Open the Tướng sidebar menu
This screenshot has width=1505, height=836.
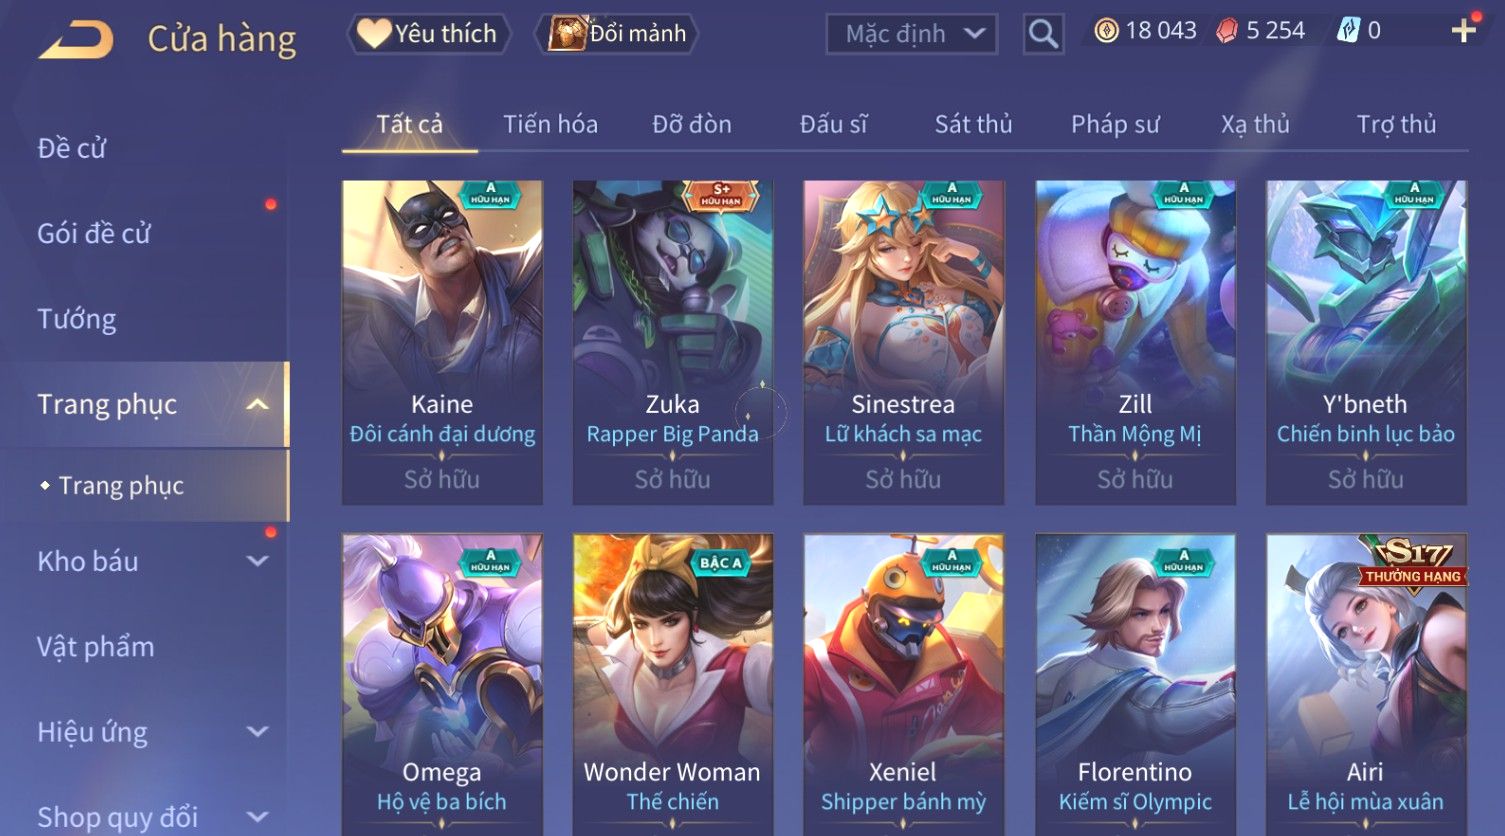click(x=77, y=319)
